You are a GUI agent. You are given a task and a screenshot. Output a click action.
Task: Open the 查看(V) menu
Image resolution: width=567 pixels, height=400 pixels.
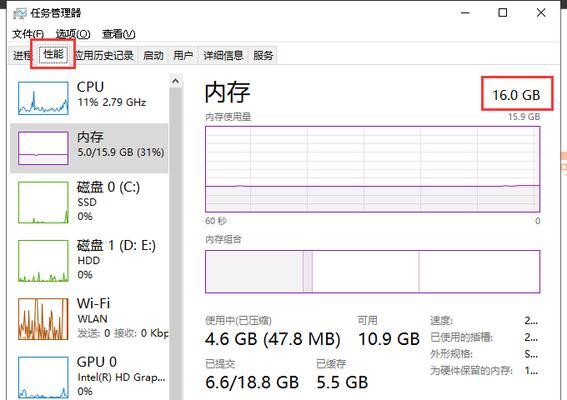pos(119,34)
